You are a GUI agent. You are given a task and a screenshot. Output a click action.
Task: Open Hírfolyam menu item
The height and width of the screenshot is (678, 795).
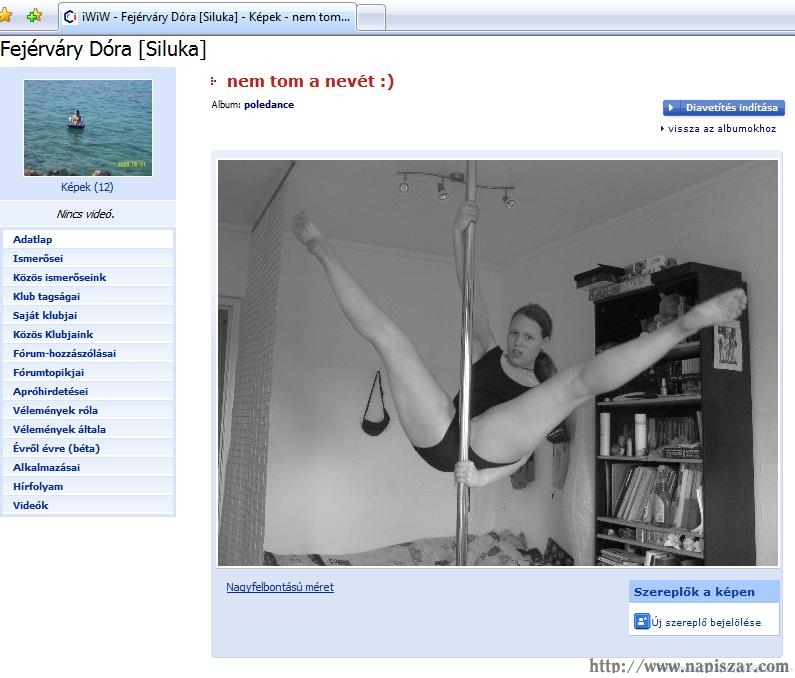(x=88, y=487)
